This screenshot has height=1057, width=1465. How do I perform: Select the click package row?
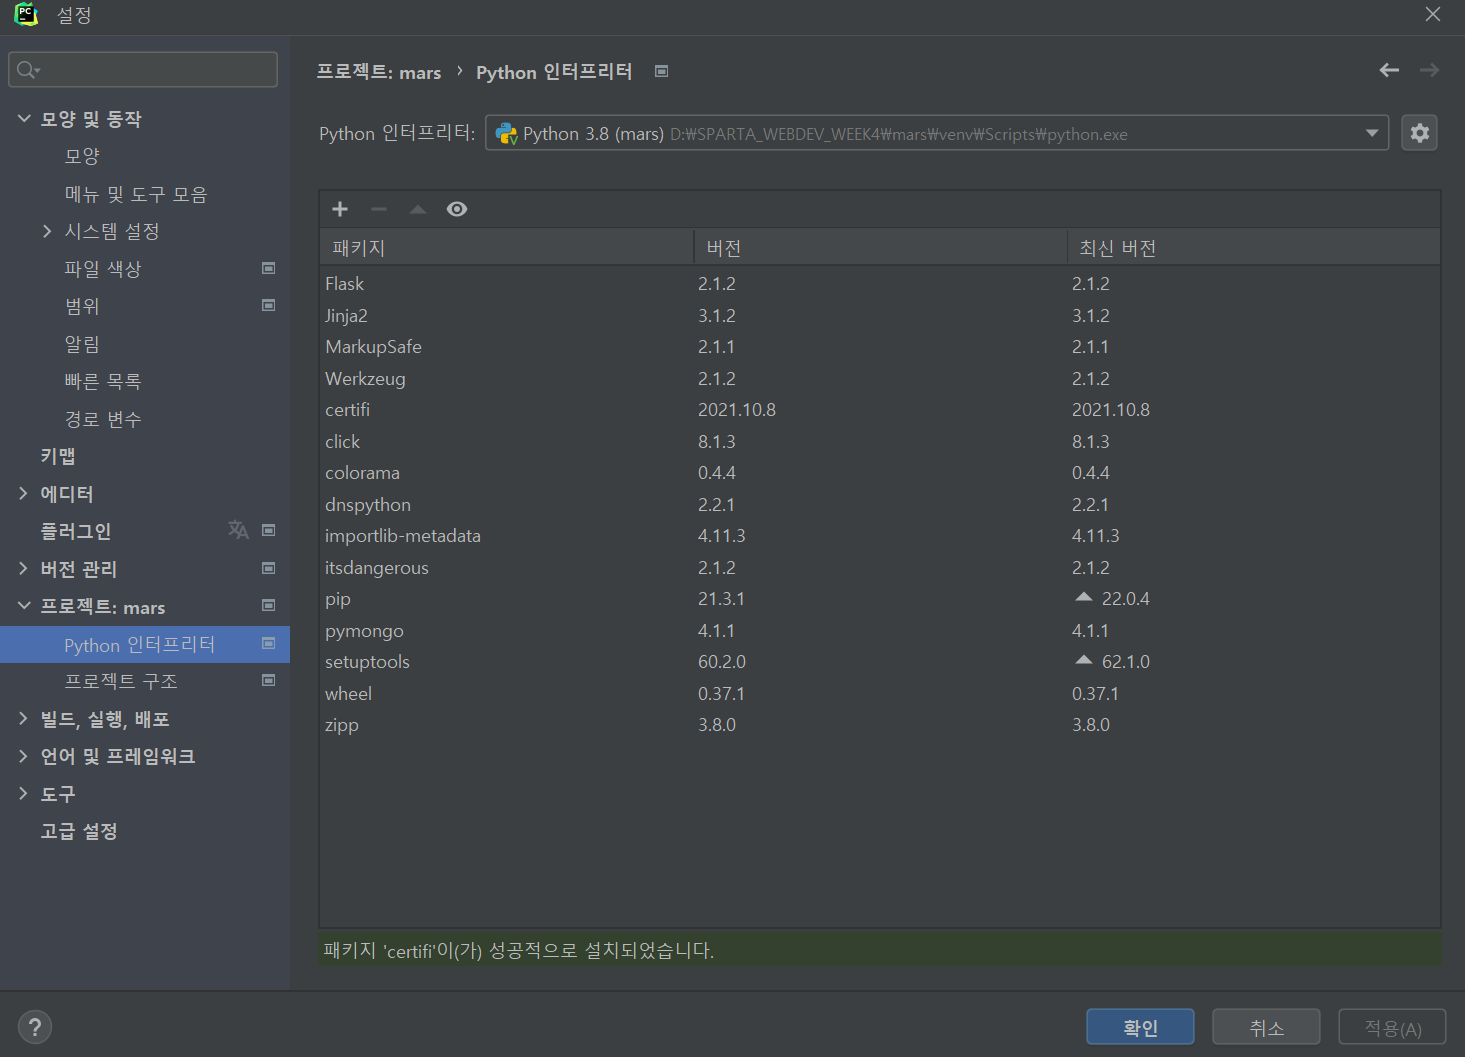880,441
